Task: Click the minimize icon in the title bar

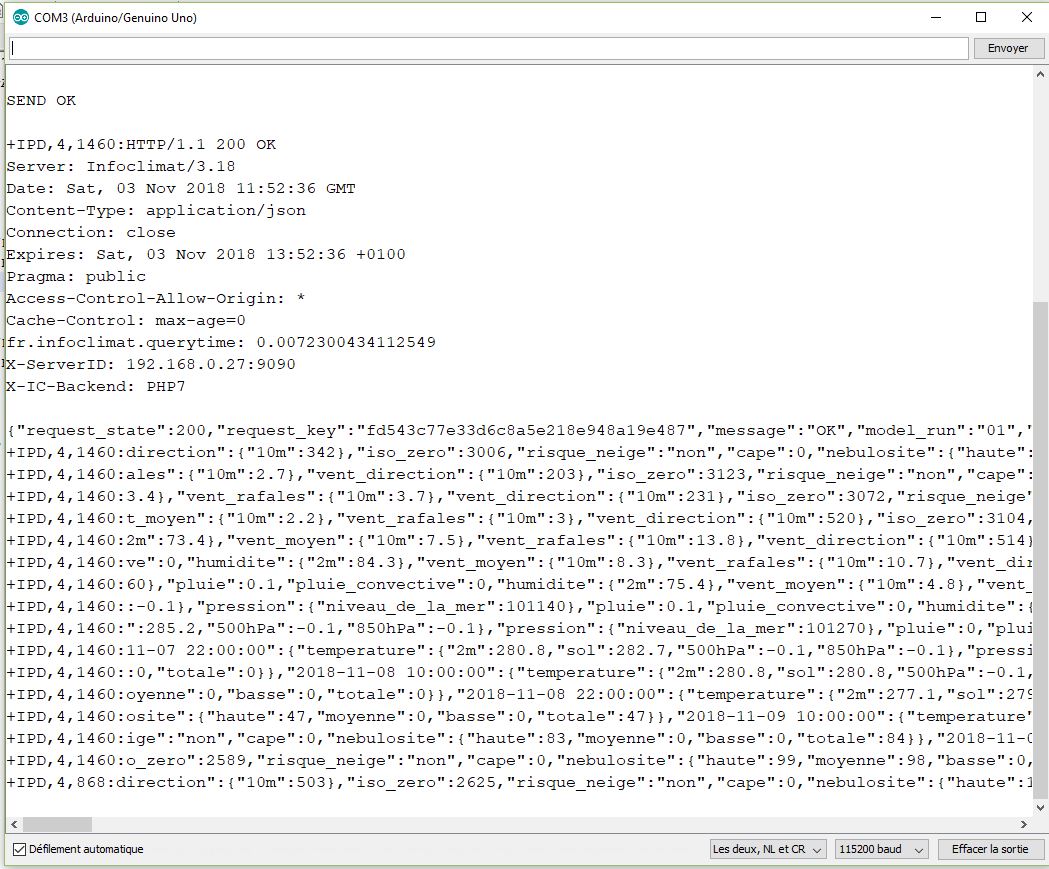Action: [x=935, y=17]
